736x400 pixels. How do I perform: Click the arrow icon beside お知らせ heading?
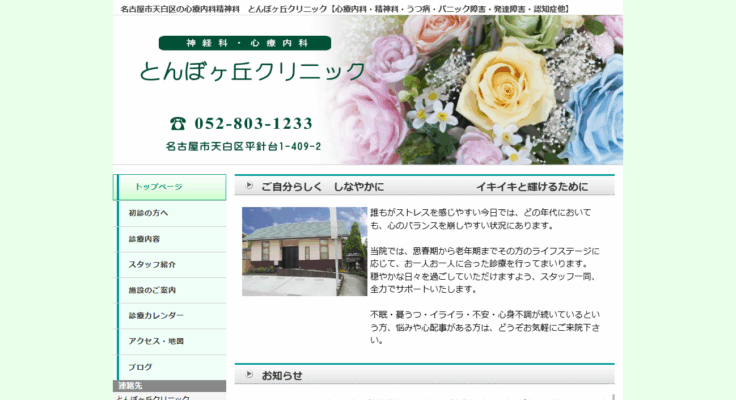pyautogui.click(x=246, y=376)
